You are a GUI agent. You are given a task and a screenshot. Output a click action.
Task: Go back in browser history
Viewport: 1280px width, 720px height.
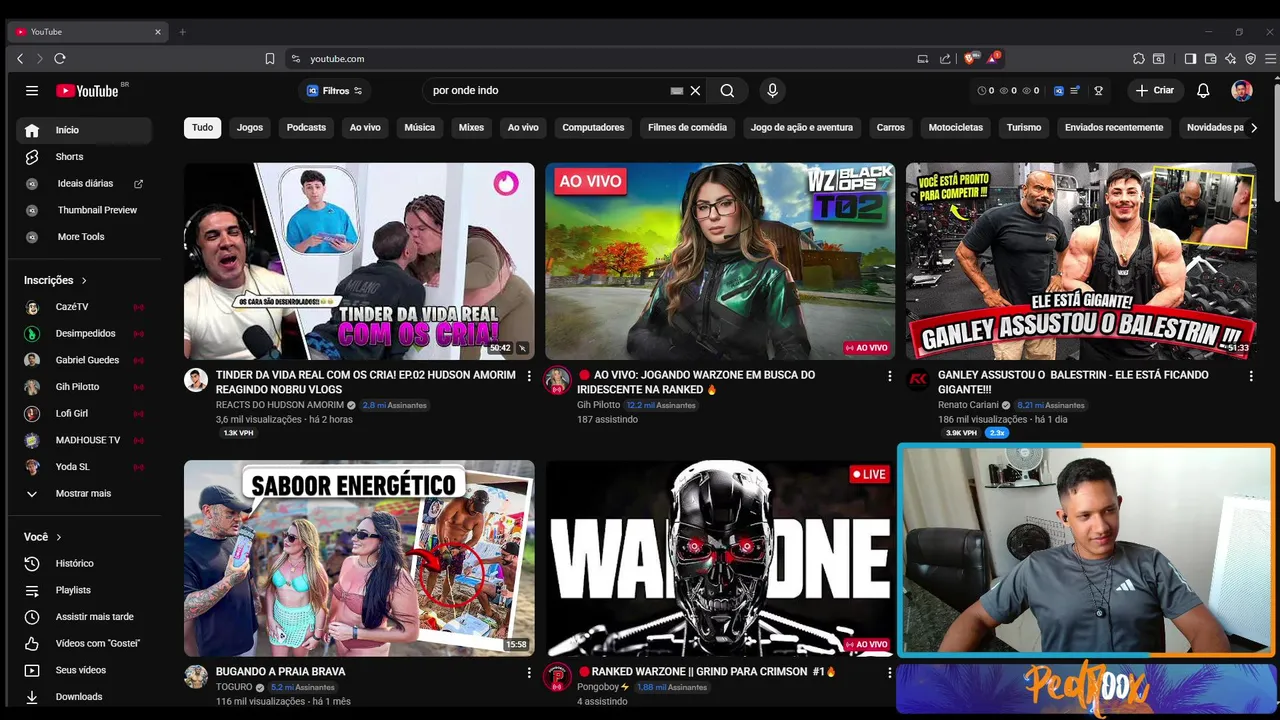click(x=20, y=59)
